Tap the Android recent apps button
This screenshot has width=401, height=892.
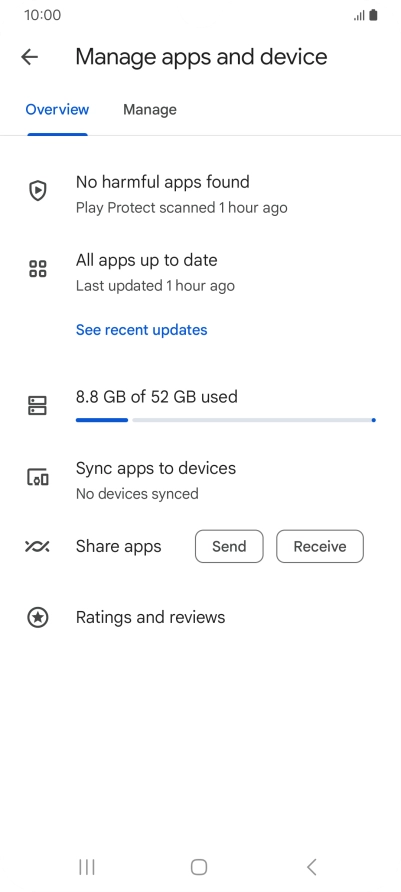click(x=86, y=867)
